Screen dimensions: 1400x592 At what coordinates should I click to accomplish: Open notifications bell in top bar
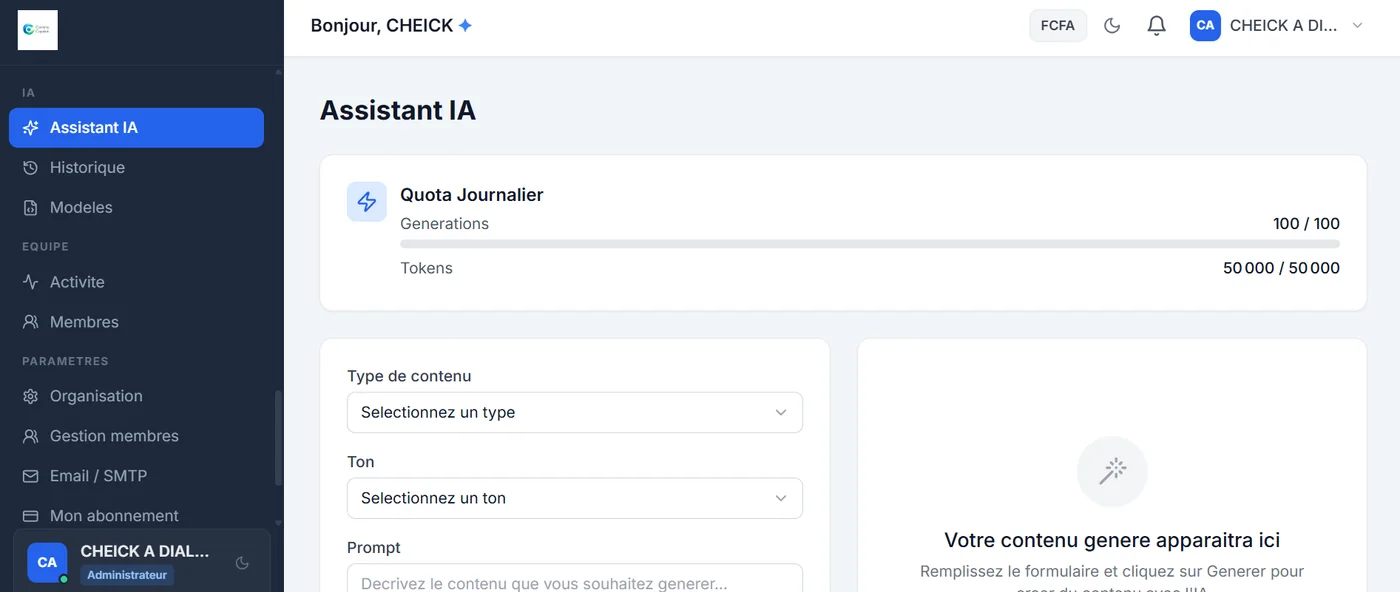coord(1156,26)
